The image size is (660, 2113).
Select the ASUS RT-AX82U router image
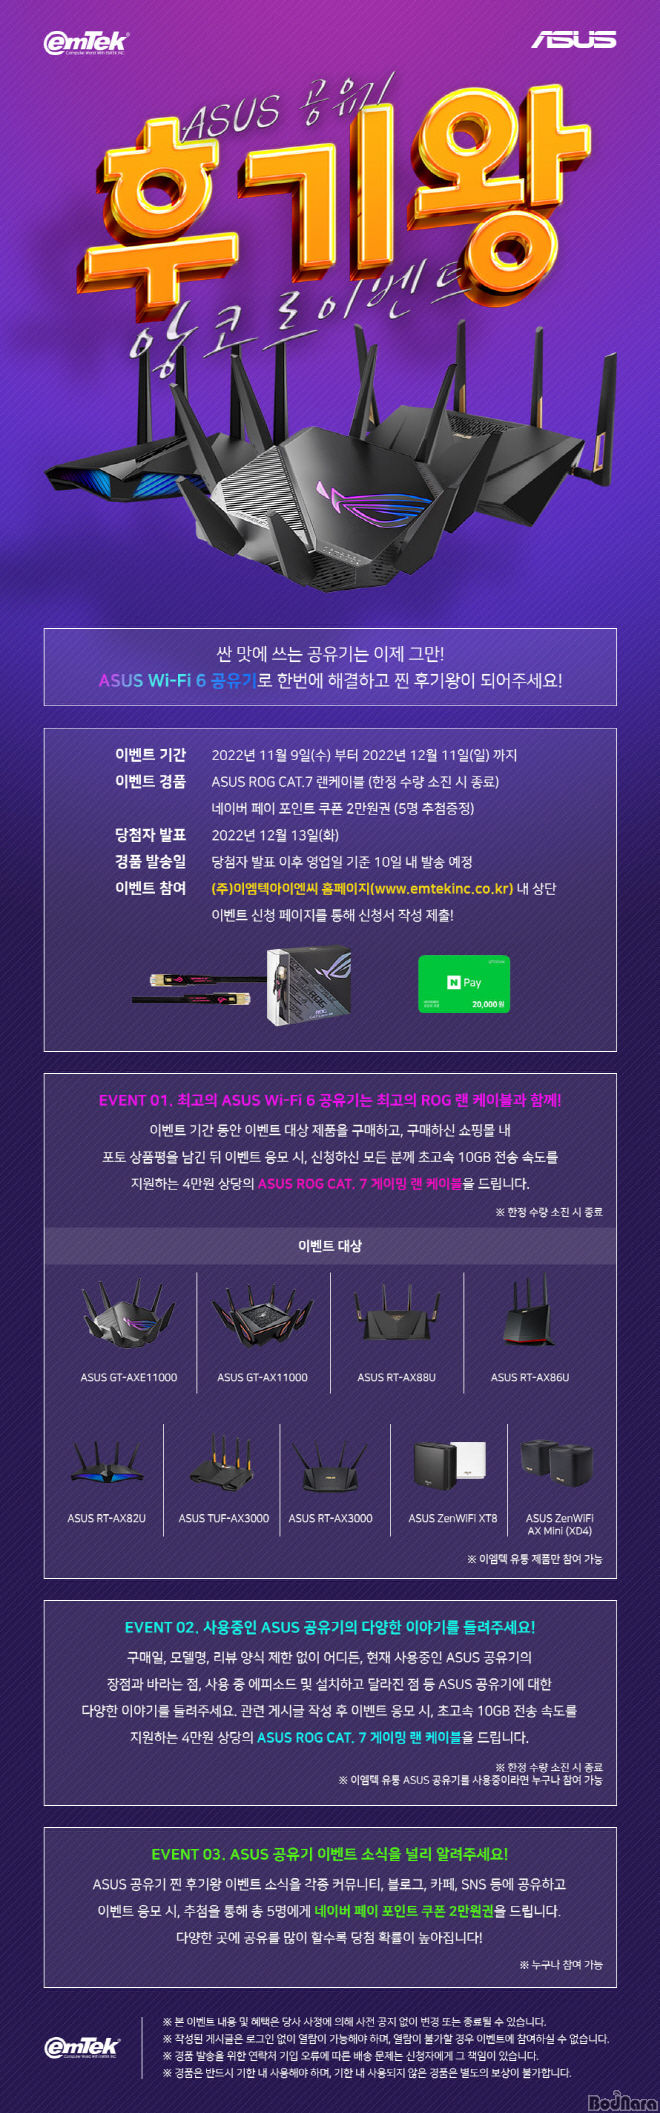pos(107,1462)
